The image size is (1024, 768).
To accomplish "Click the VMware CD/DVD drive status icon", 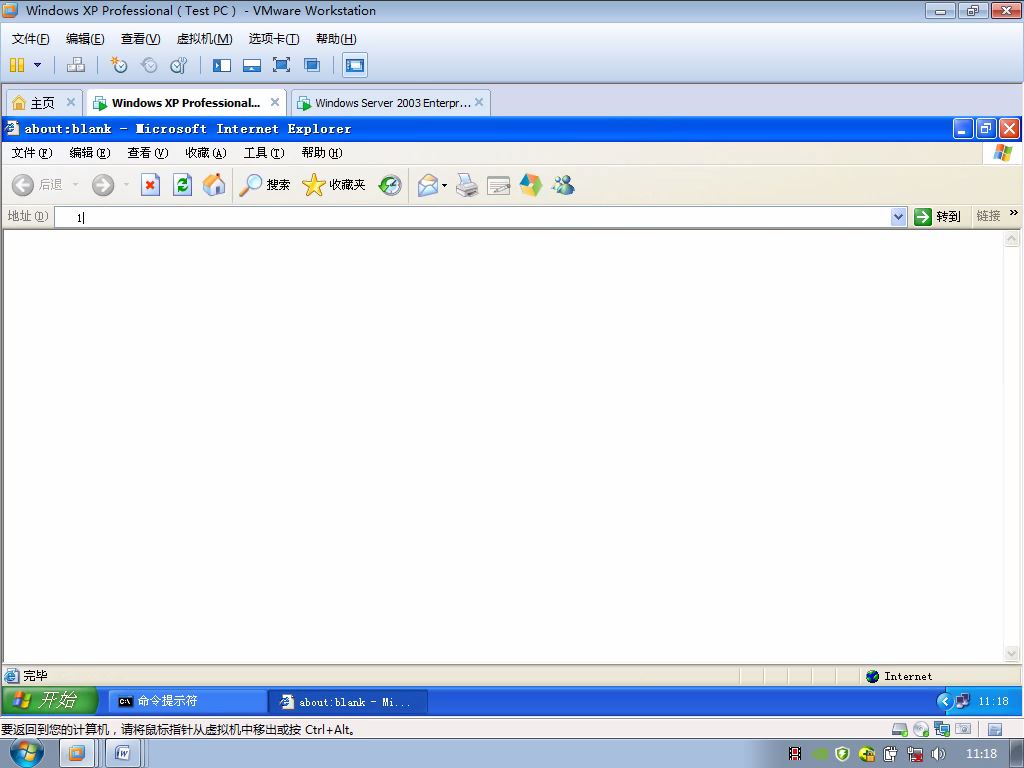I will click(921, 729).
